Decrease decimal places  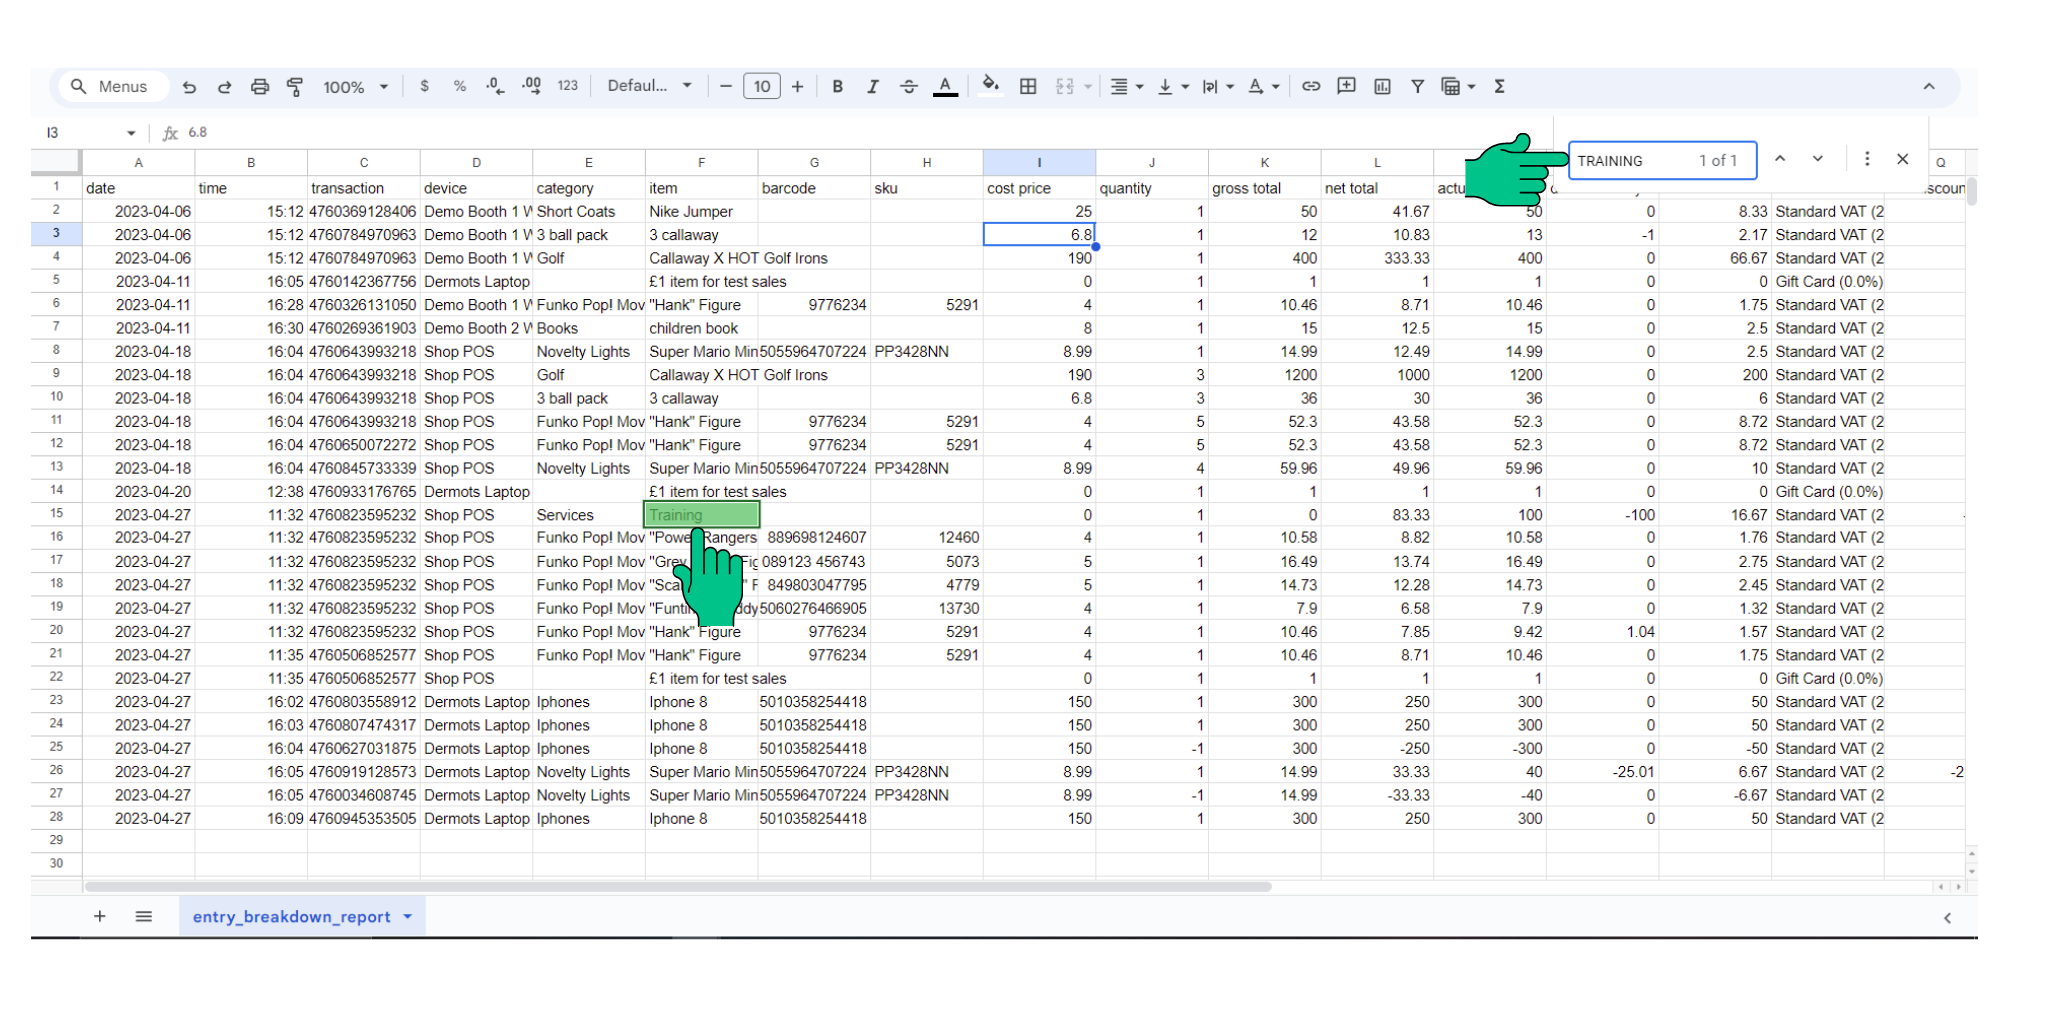click(495, 87)
